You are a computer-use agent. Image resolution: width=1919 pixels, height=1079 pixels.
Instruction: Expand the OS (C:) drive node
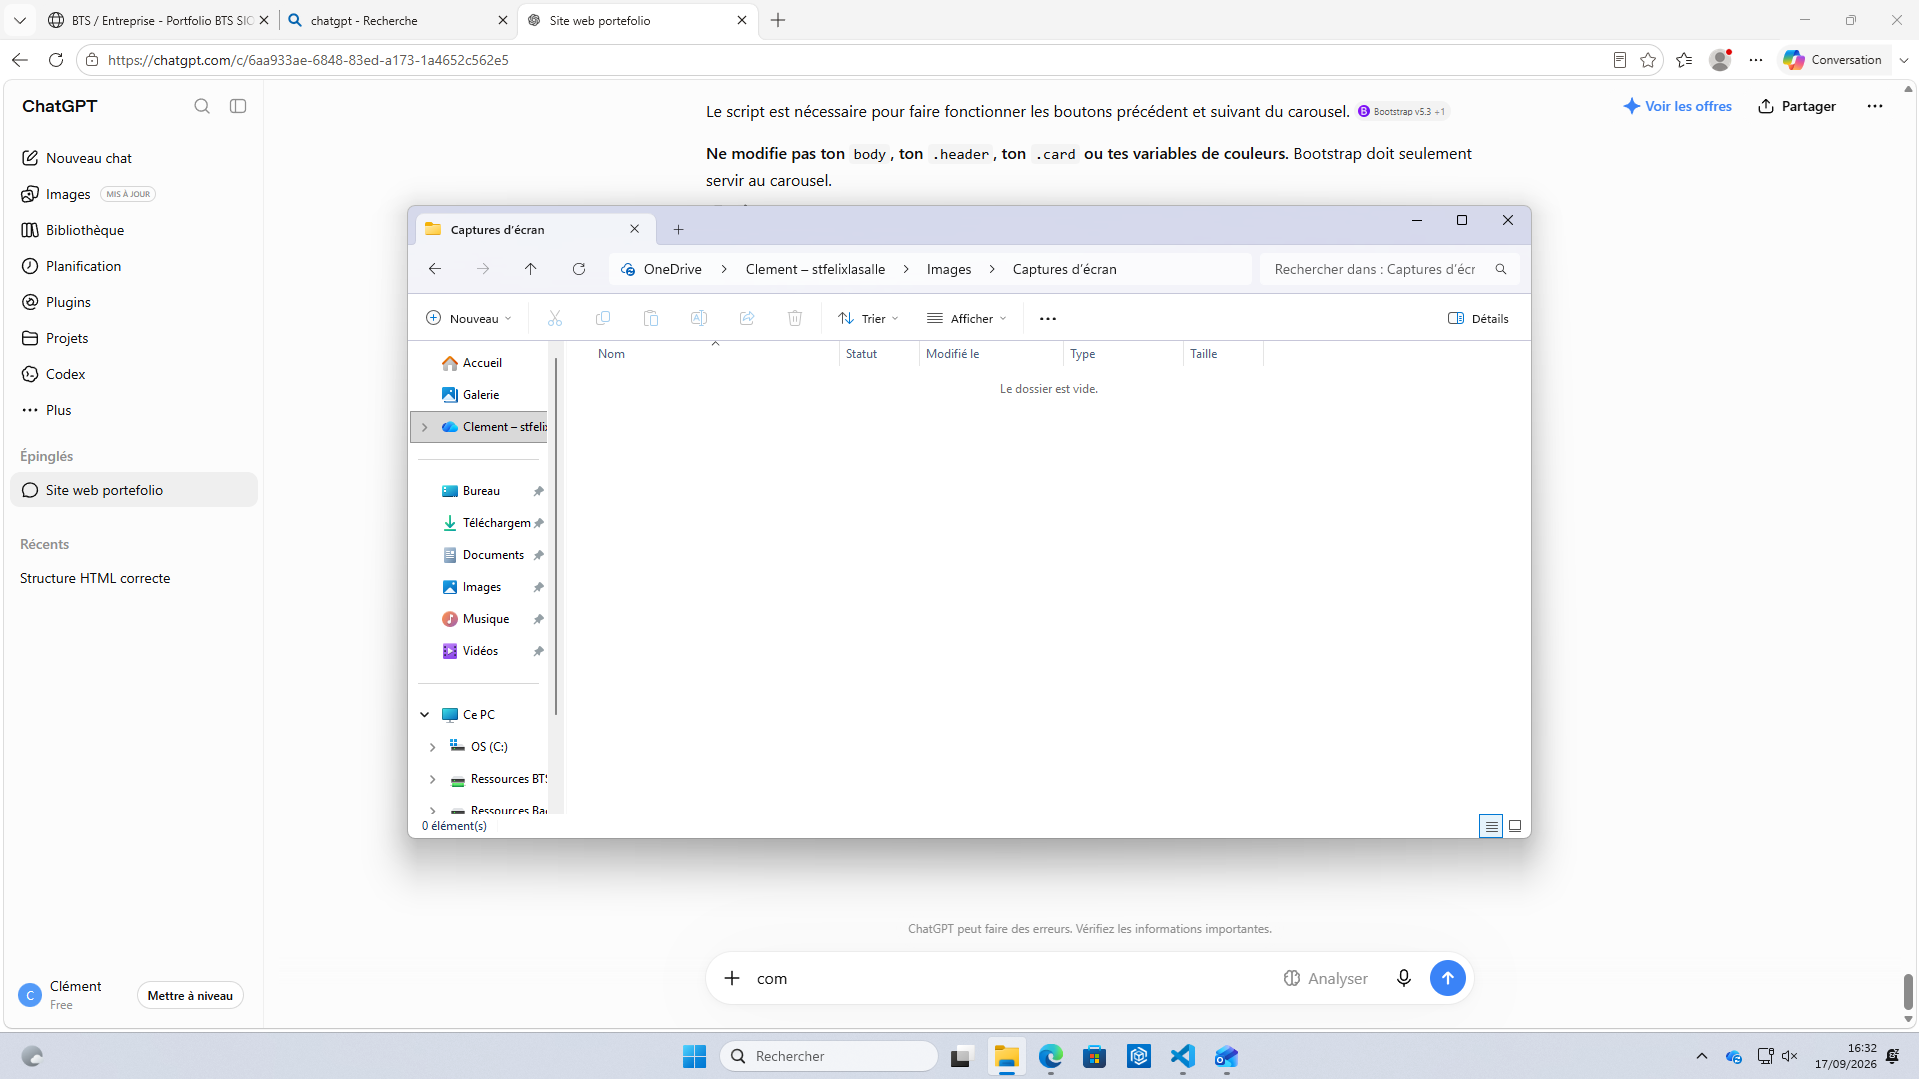(433, 747)
